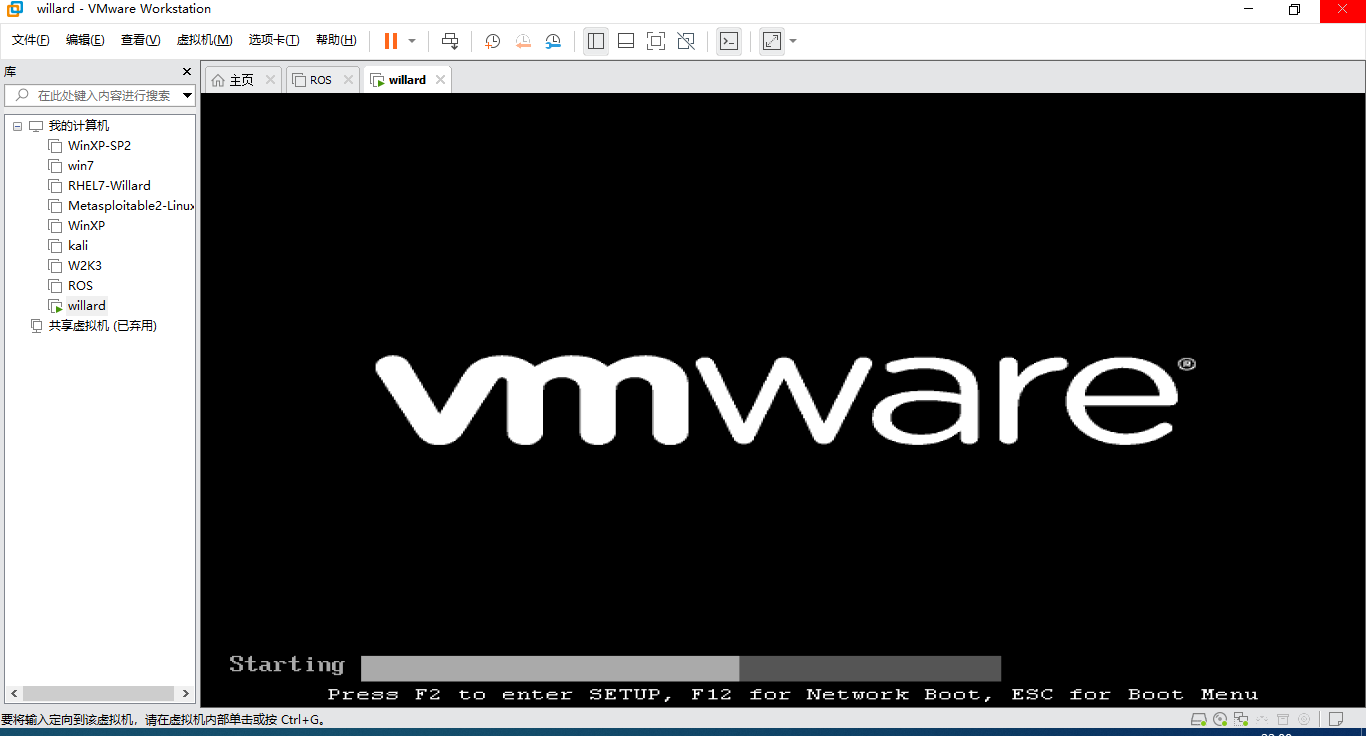
Task: Open the 选项卡(T) menu
Action: click(274, 40)
